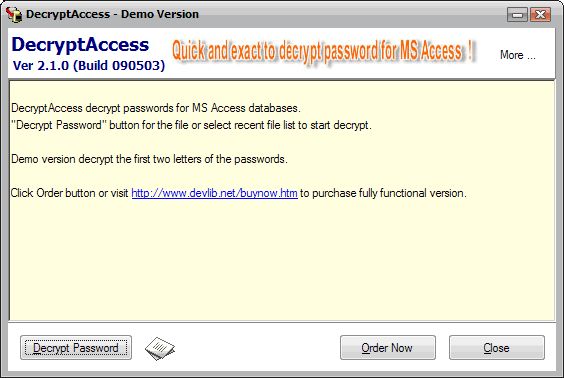Close window using the red X button

click(540, 15)
